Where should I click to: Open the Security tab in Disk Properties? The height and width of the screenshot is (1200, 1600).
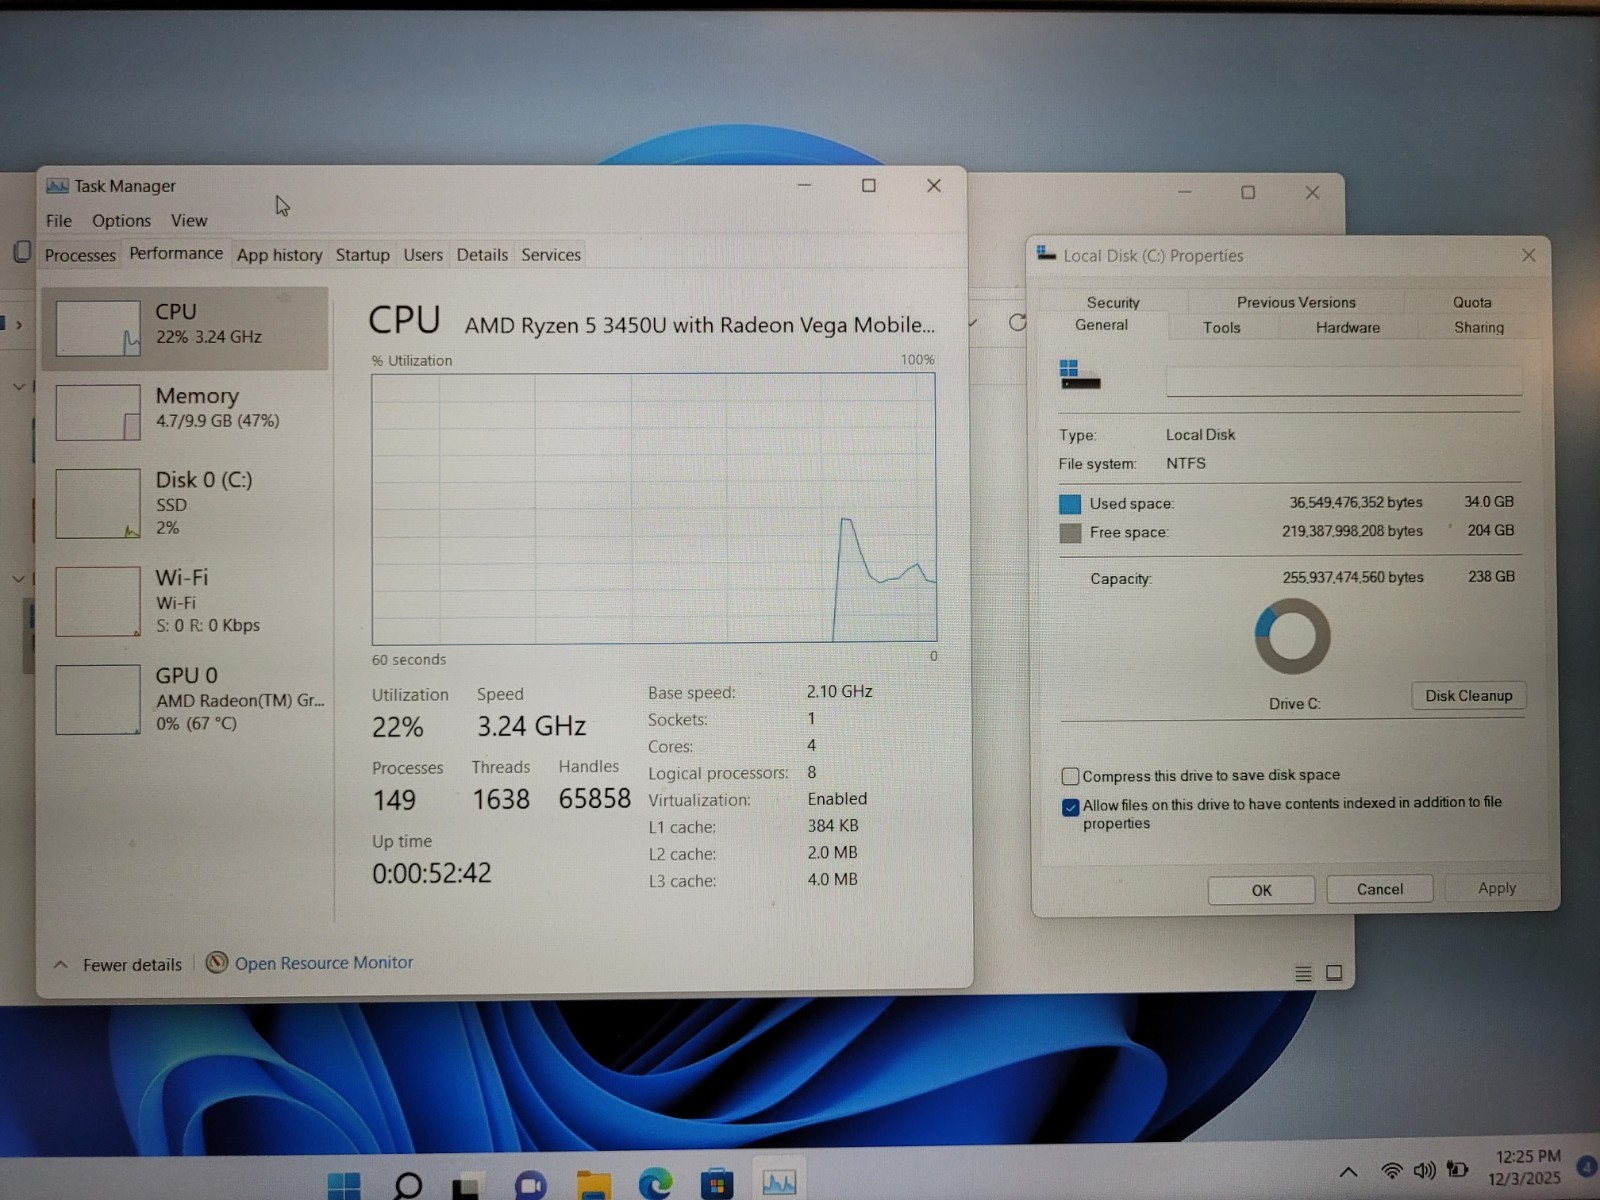click(x=1113, y=302)
